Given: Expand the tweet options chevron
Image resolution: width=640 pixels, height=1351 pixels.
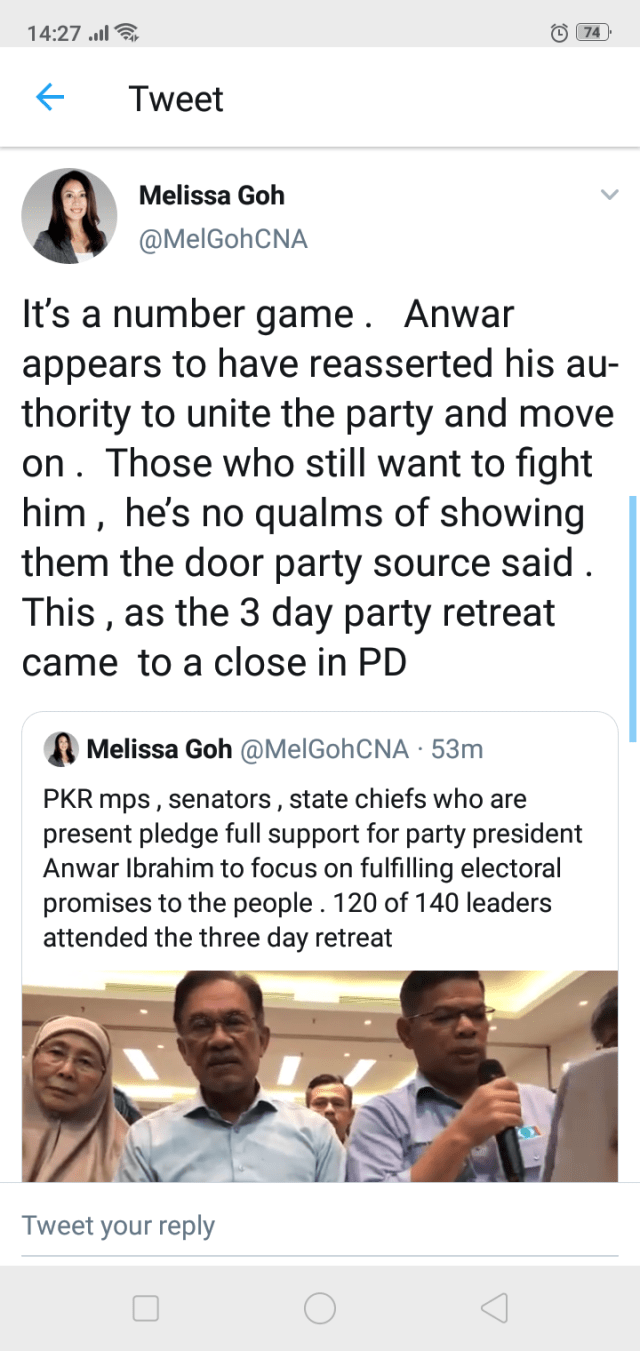Looking at the screenshot, I should coord(609,195).
